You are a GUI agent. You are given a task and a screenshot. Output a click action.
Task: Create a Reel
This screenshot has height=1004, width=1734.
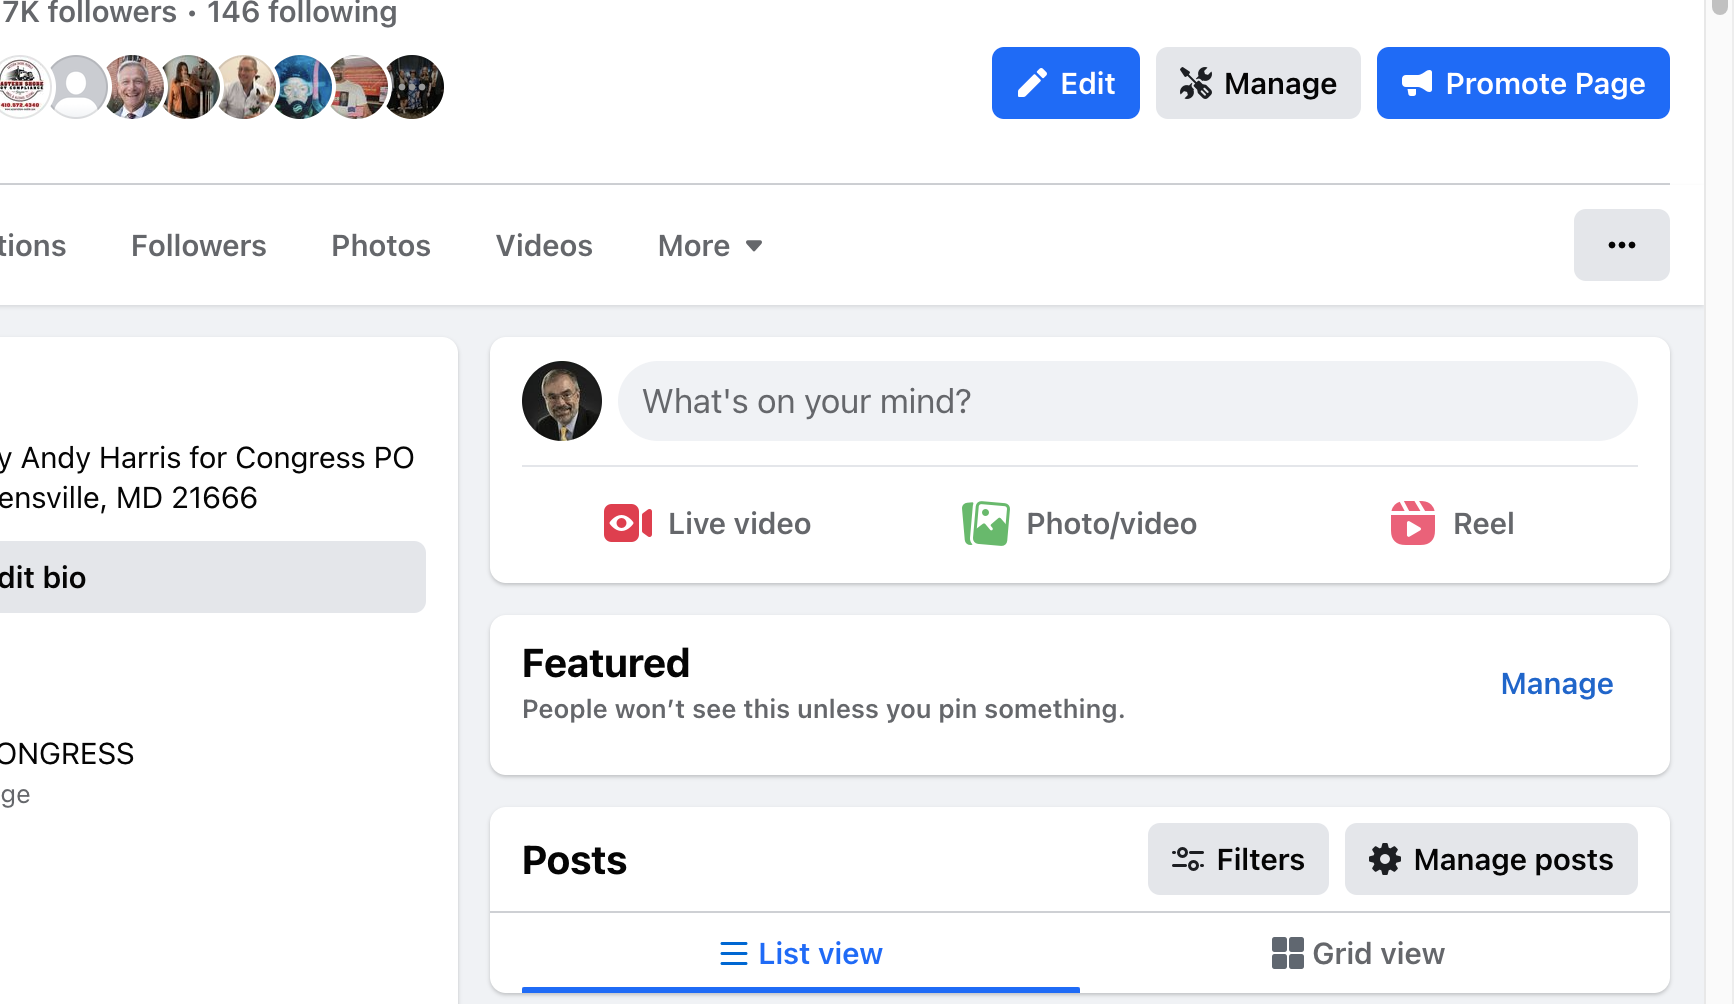(1452, 524)
